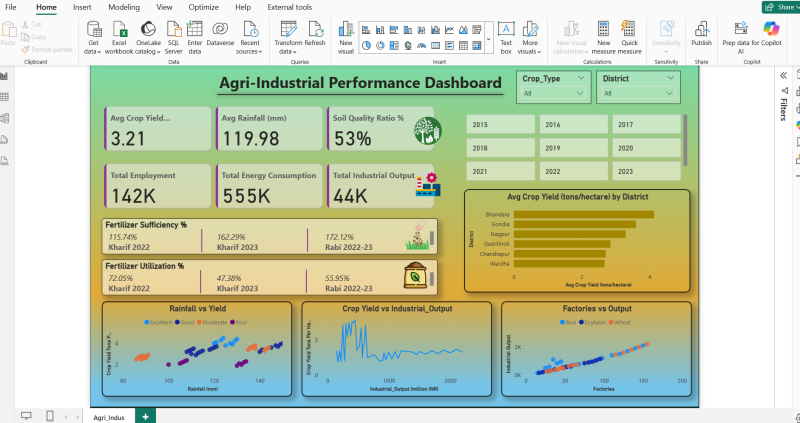Collapse the Filters pane arrows

783,76
